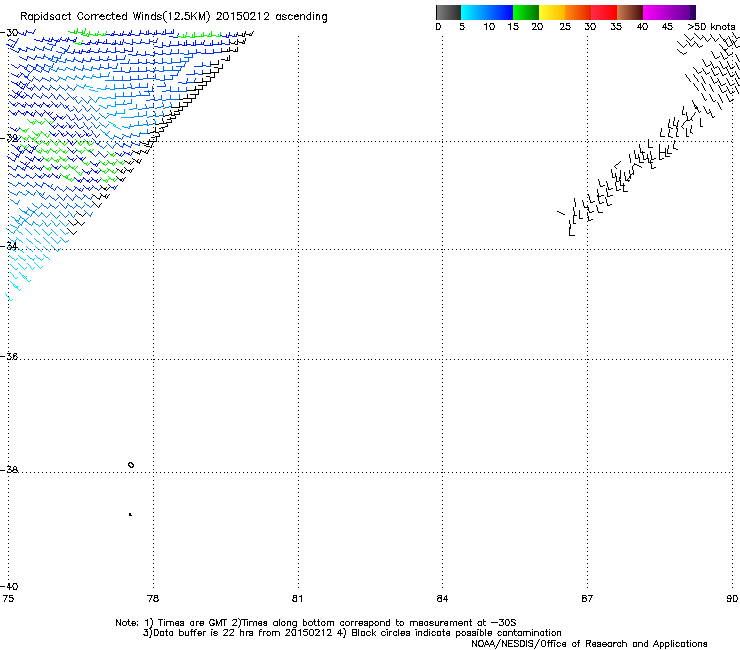This screenshot has width=740, height=650.
Task: Click the cyan 5-10 knots legend segment
Action: pyautogui.click(x=474, y=12)
